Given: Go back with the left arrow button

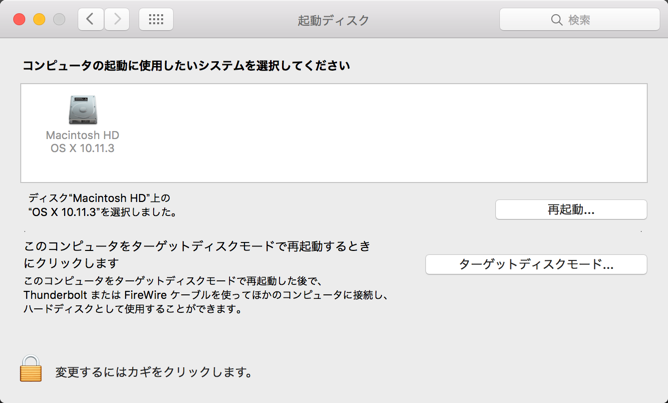Looking at the screenshot, I should click(90, 19).
